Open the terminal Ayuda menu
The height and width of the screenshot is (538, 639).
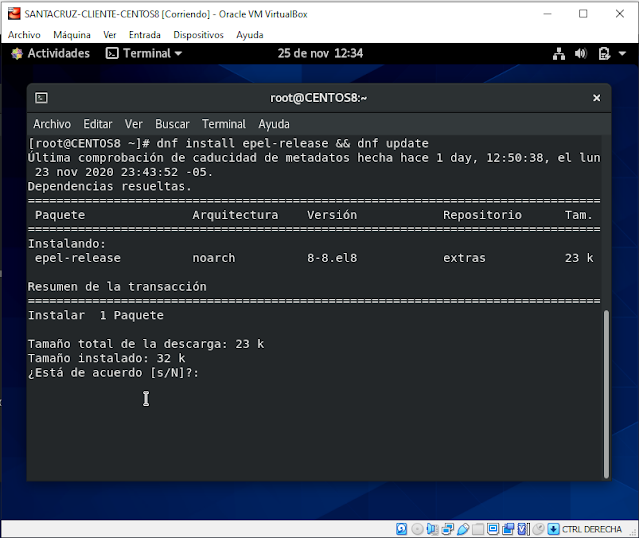point(274,124)
